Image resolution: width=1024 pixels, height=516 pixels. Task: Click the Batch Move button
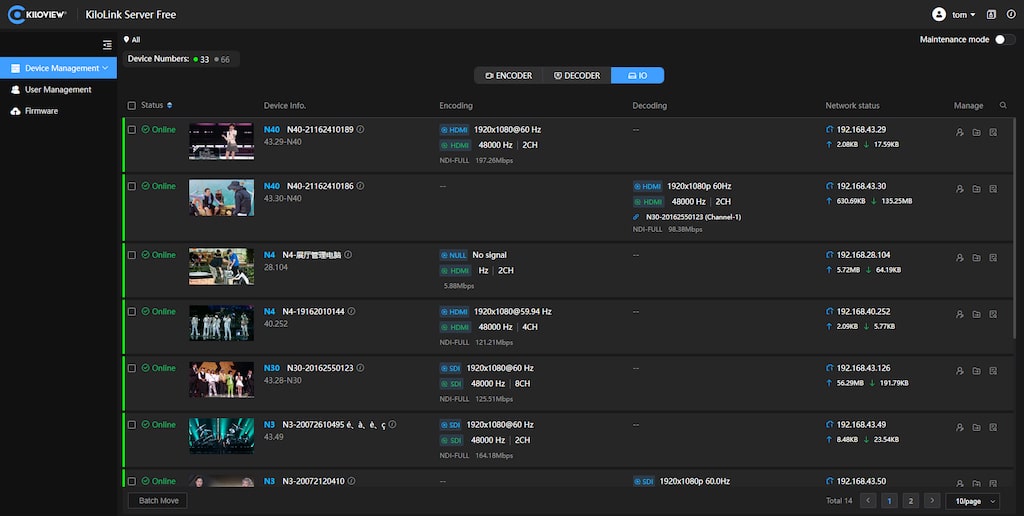pos(158,500)
